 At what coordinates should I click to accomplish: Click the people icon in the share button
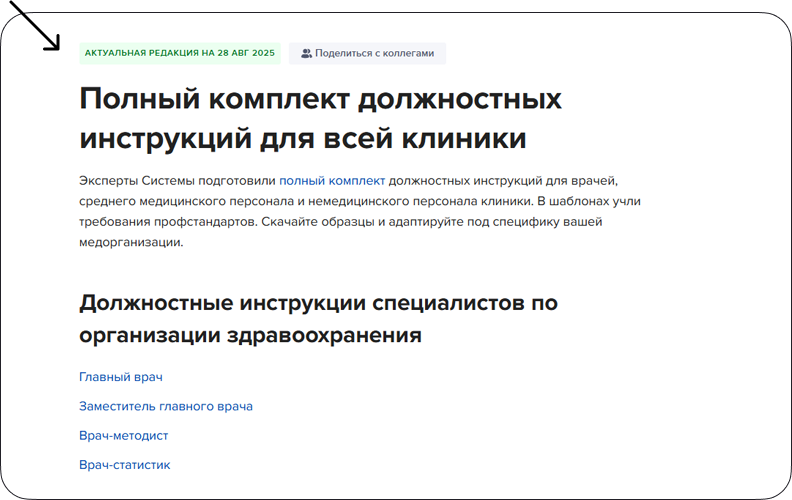pyautogui.click(x=307, y=53)
